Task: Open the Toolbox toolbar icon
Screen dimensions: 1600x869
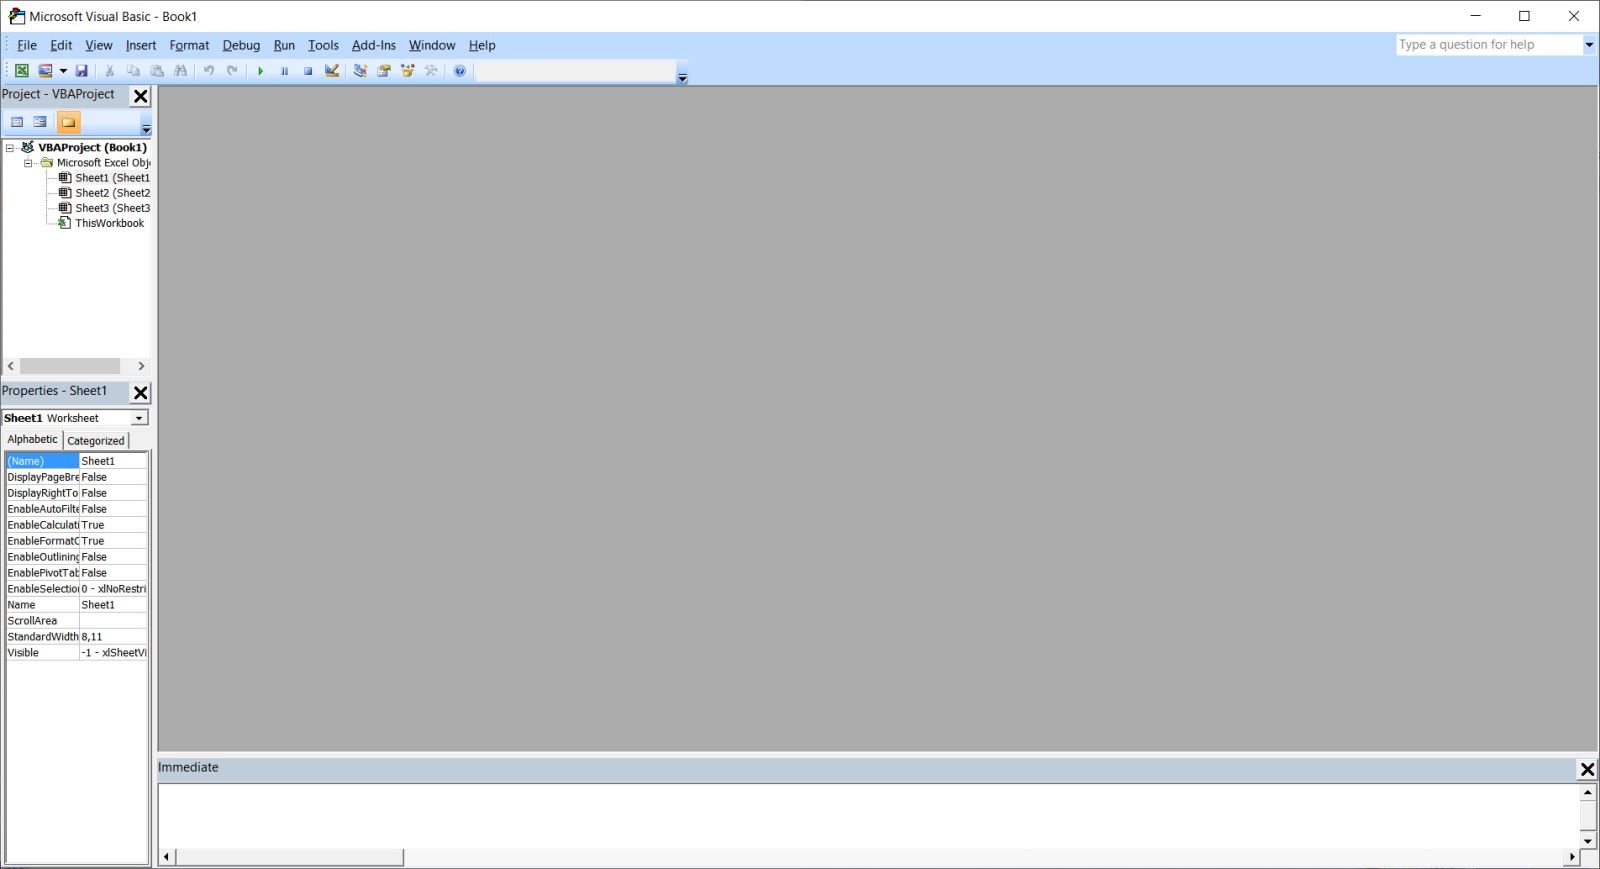Action: pyautogui.click(x=432, y=71)
